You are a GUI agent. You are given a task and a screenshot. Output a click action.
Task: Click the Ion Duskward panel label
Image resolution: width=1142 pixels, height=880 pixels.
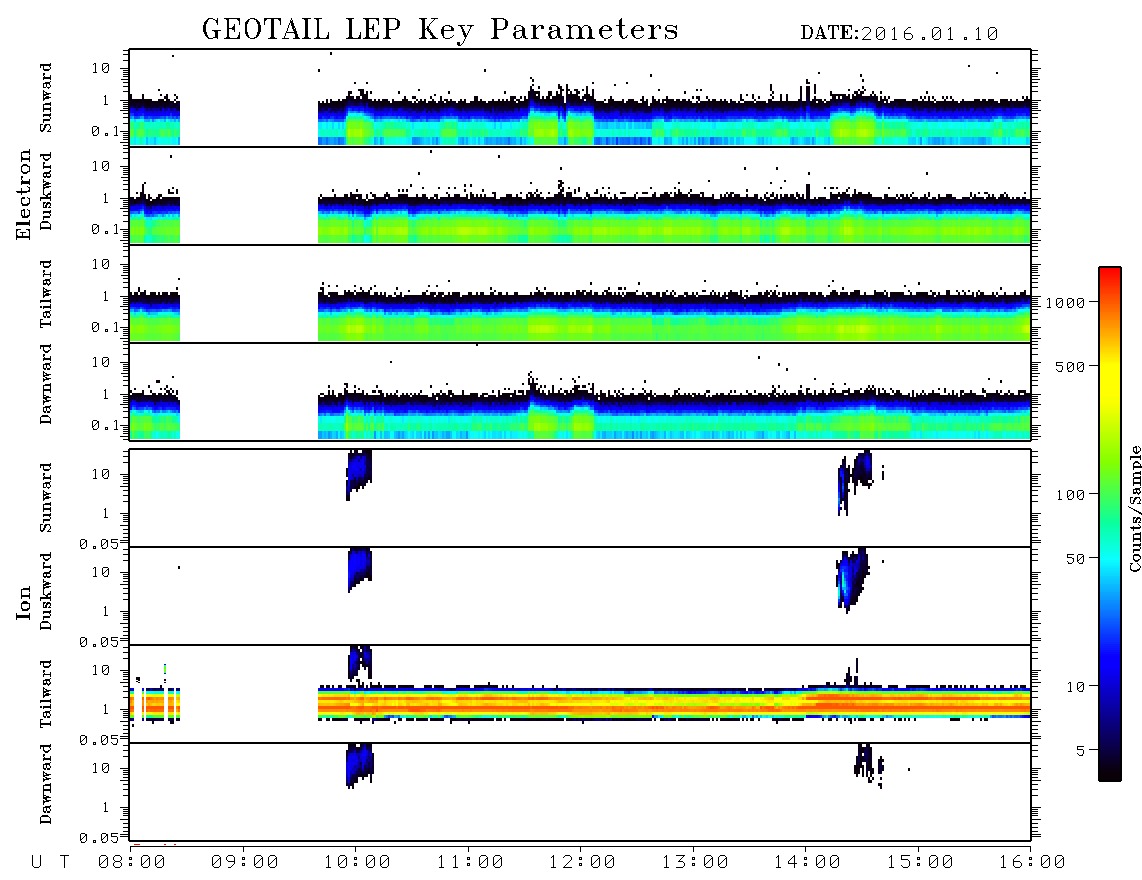coord(46,591)
